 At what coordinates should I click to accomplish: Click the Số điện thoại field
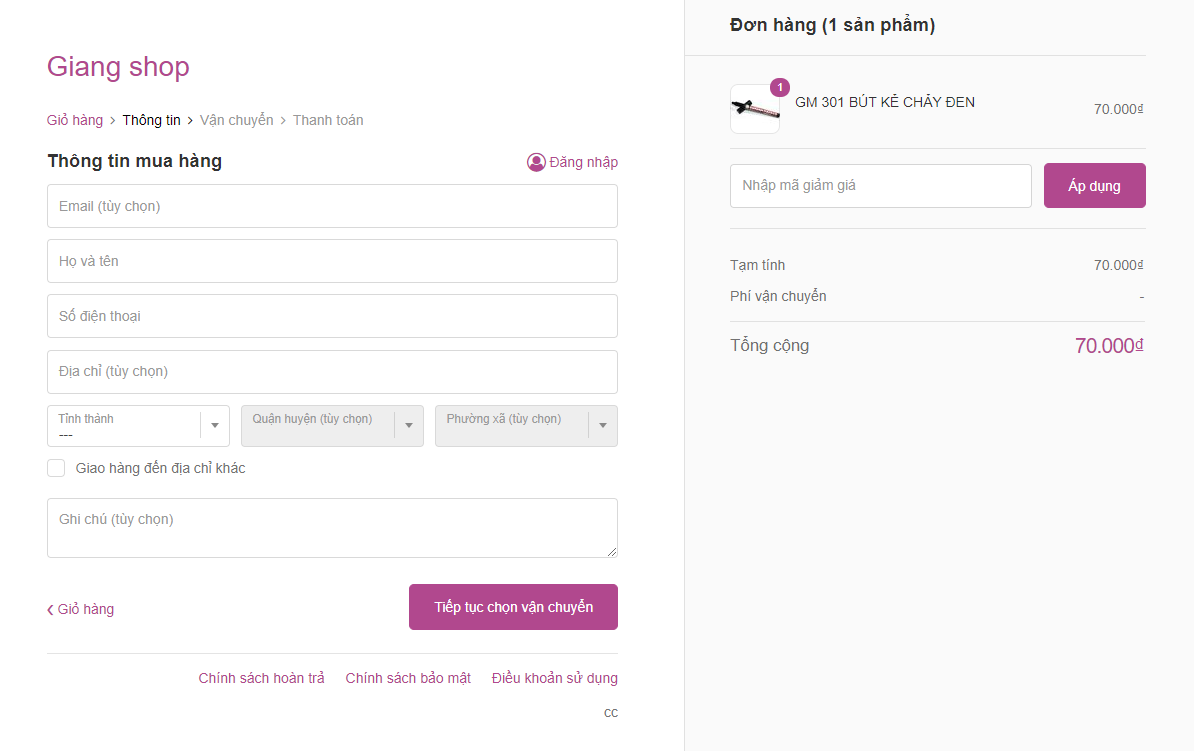coord(332,316)
